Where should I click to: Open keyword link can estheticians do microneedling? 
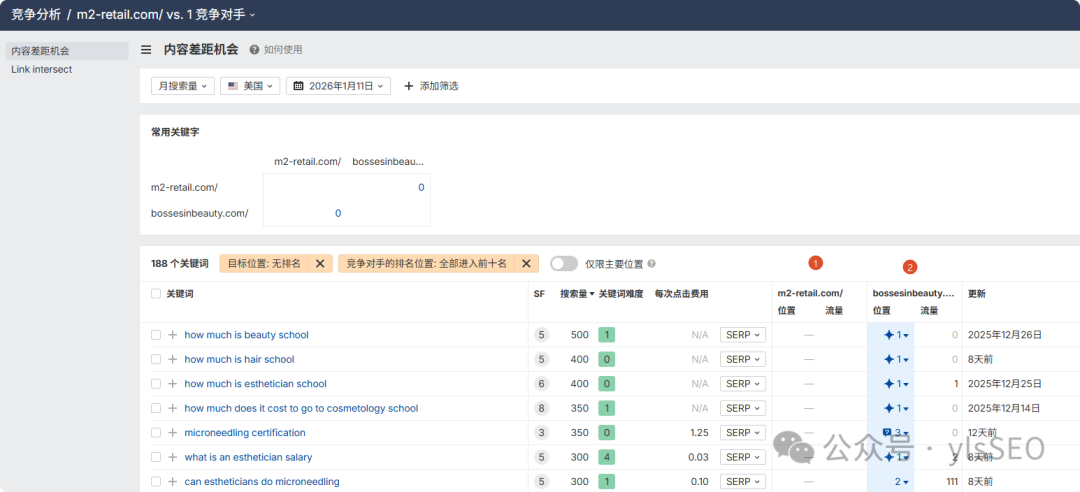pos(262,482)
